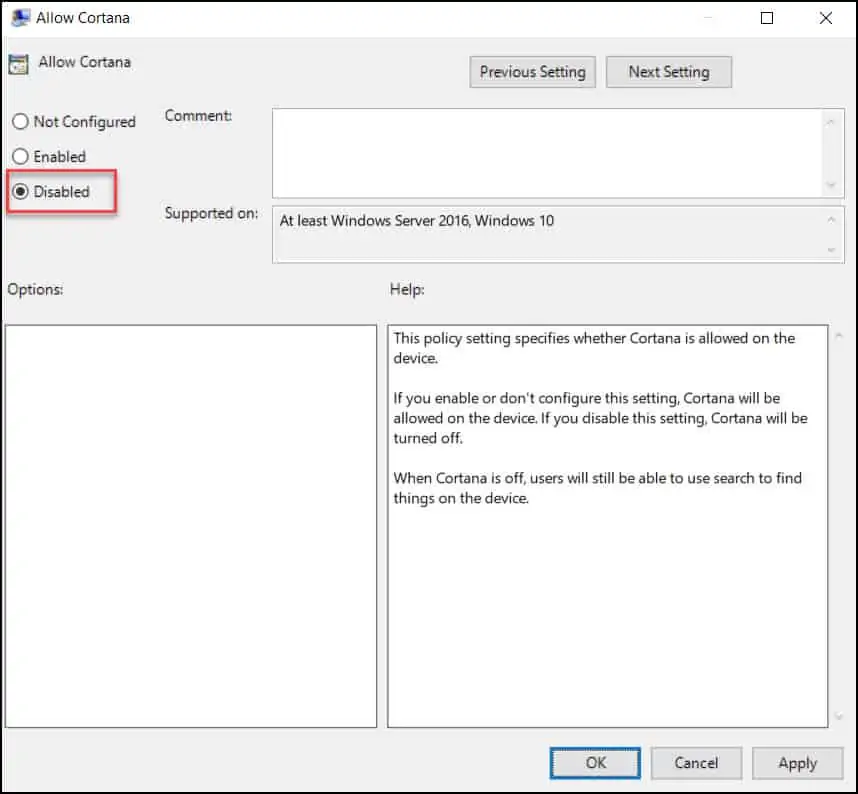Click the policy setting icon beside Allow Cortana
858x794 pixels.
pyautogui.click(x=18, y=64)
